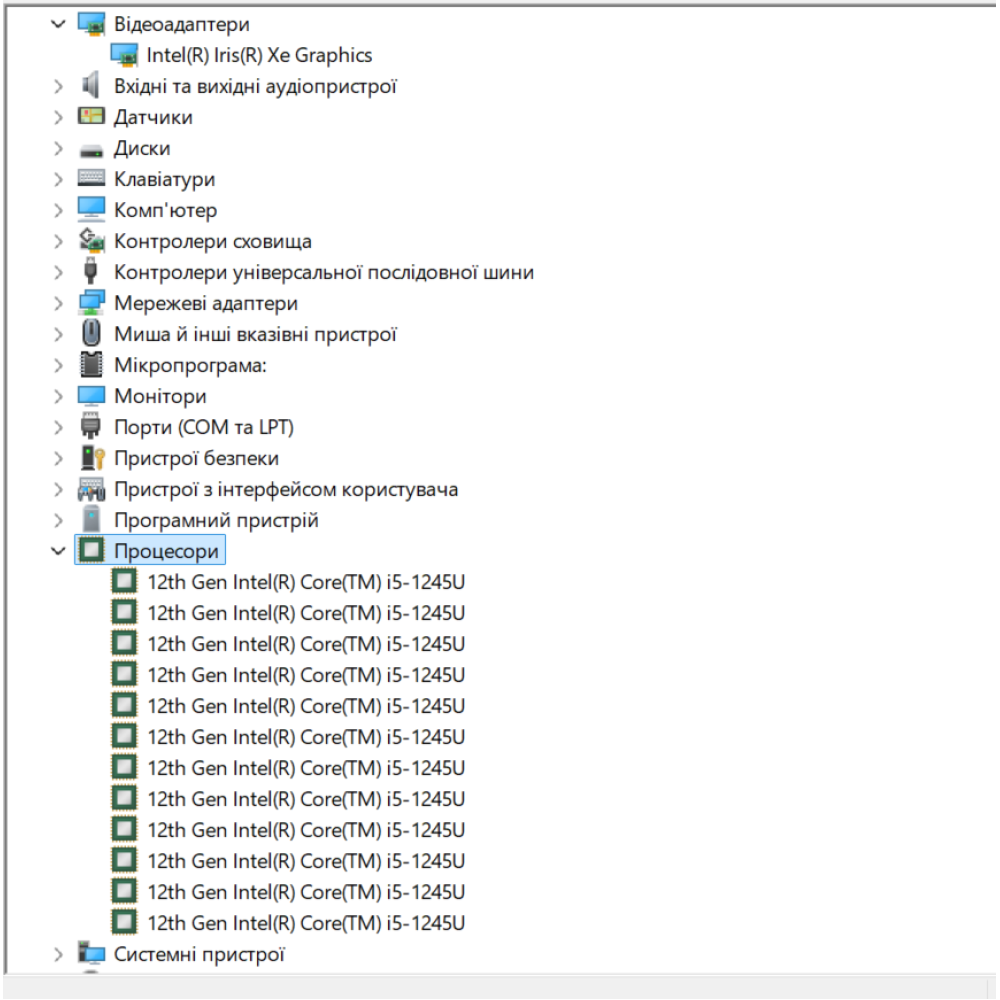Select the Датчики label
Image resolution: width=1000 pixels, height=1000 pixels.
click(153, 117)
